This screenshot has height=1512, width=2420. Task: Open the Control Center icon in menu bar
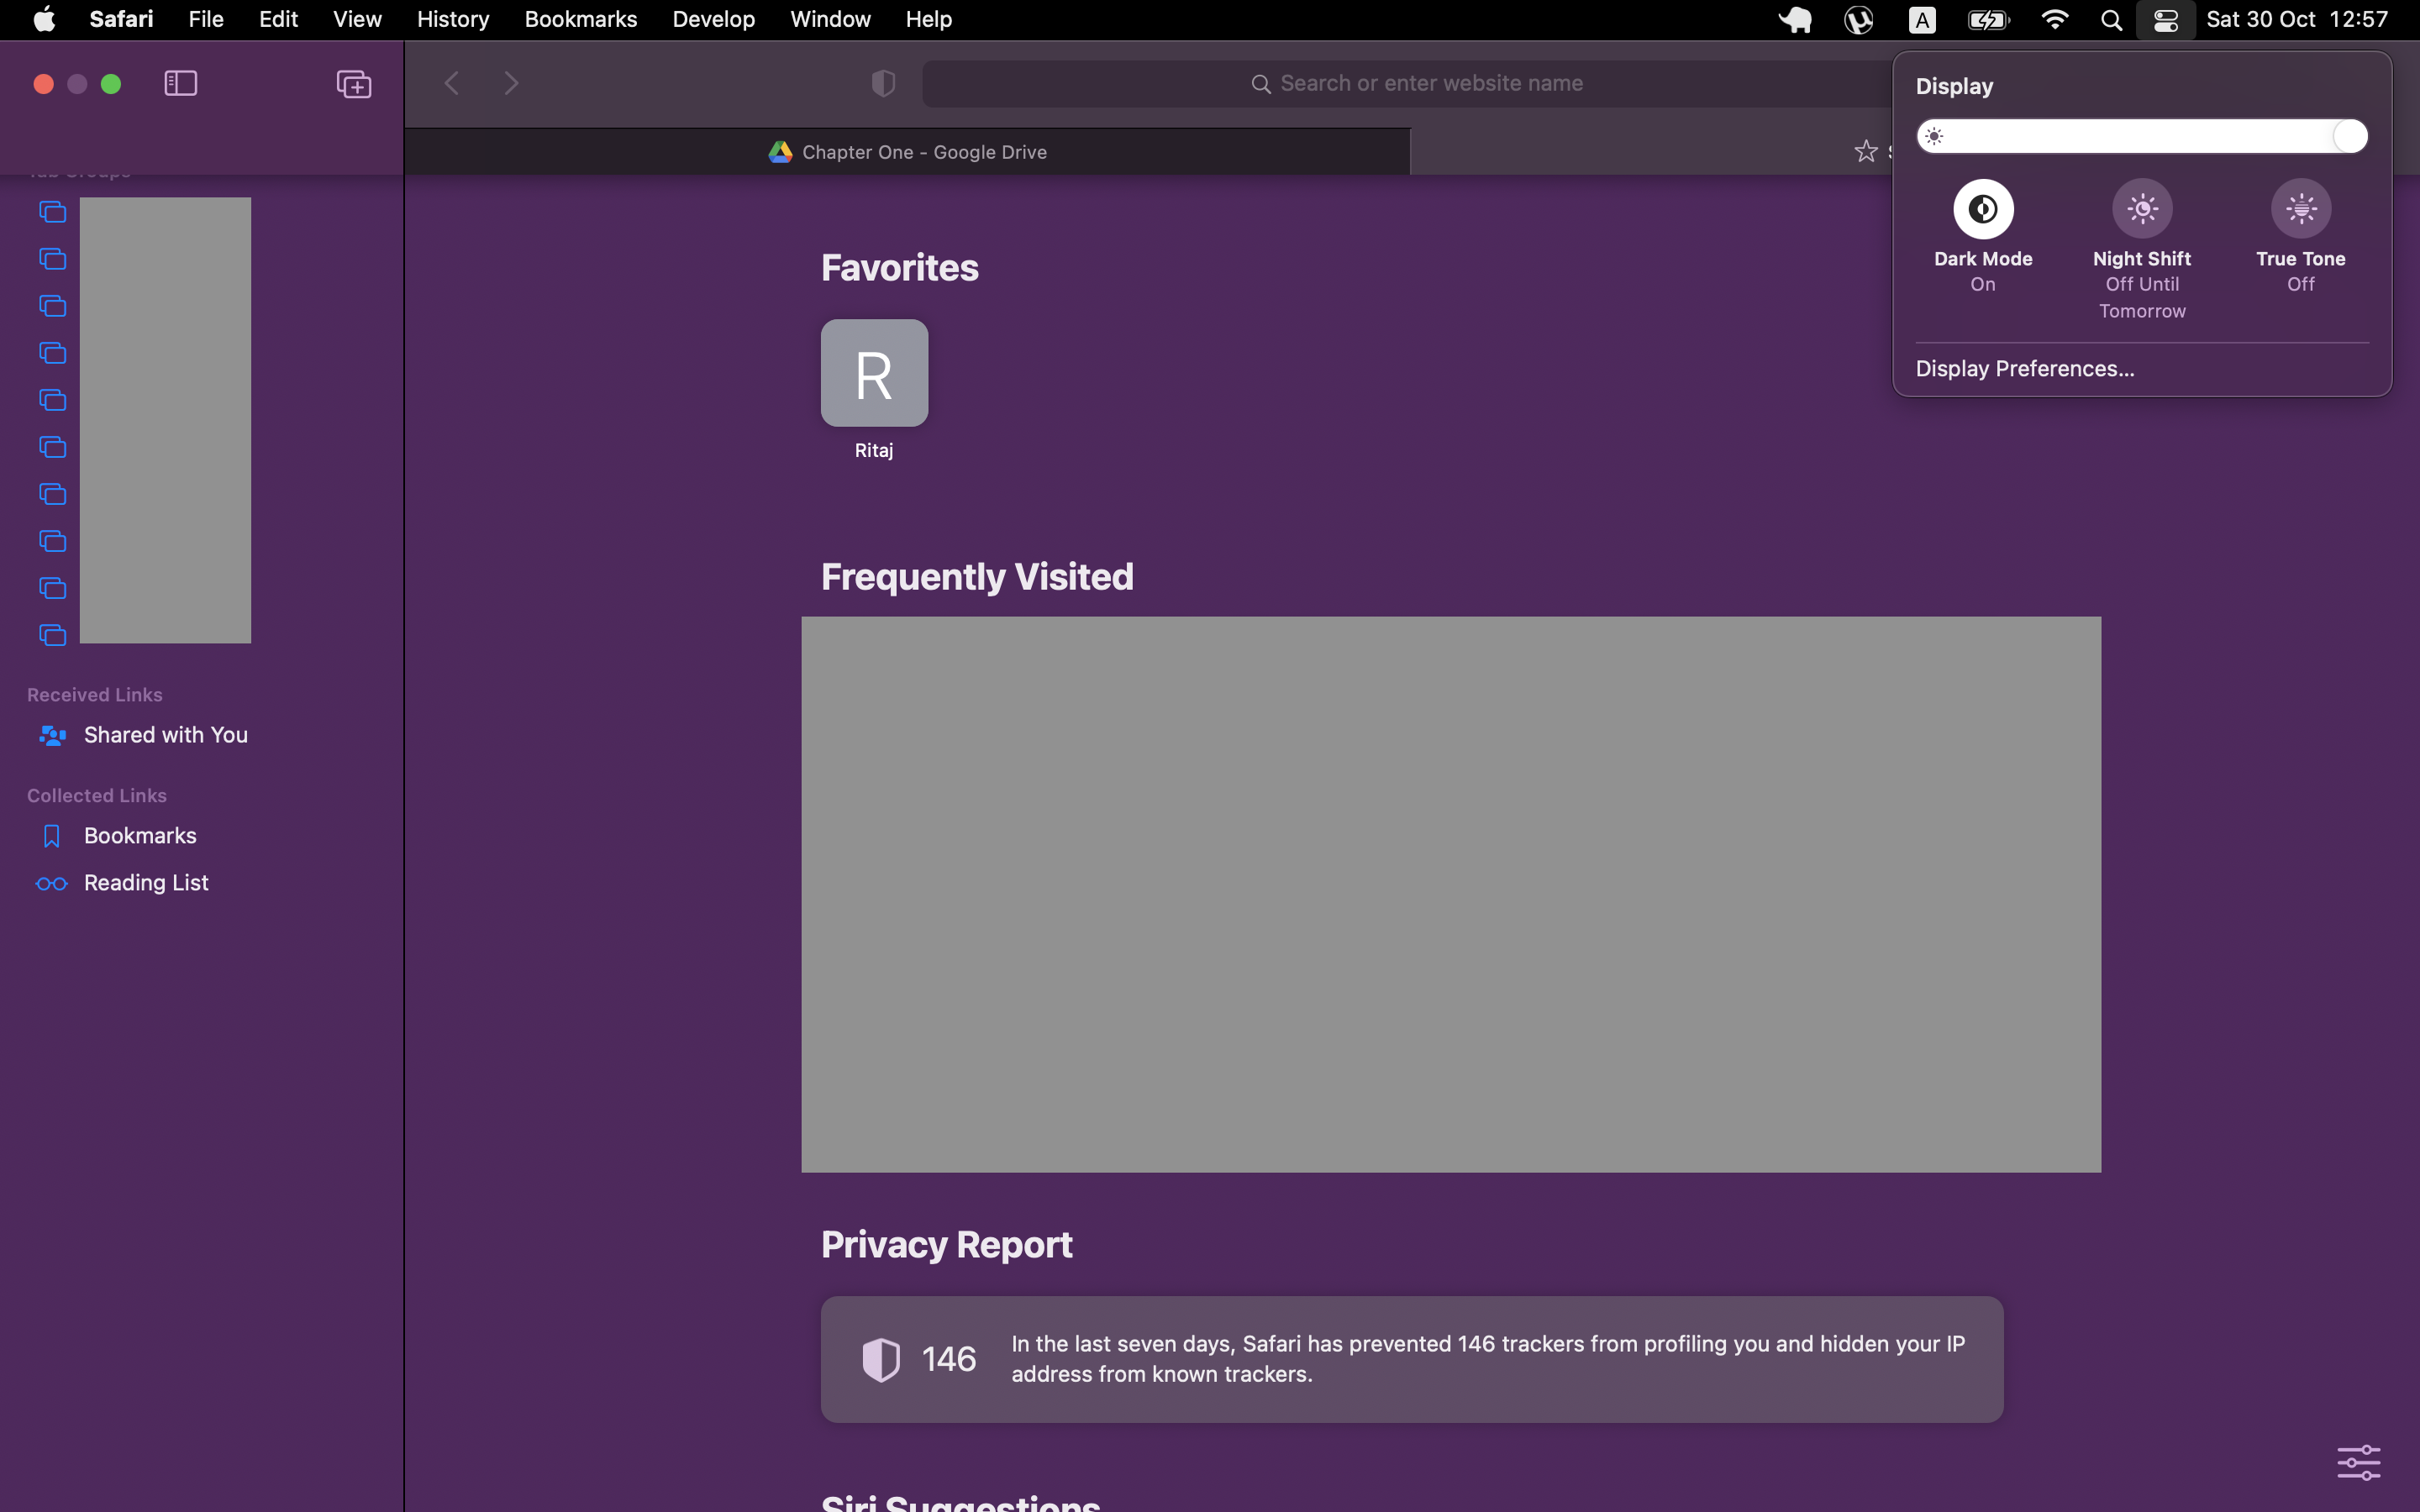(x=2165, y=20)
